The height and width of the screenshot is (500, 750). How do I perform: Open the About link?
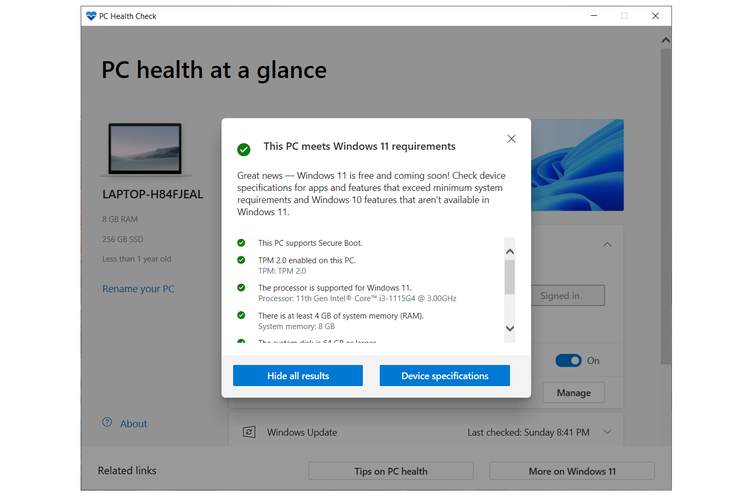pyautogui.click(x=133, y=424)
